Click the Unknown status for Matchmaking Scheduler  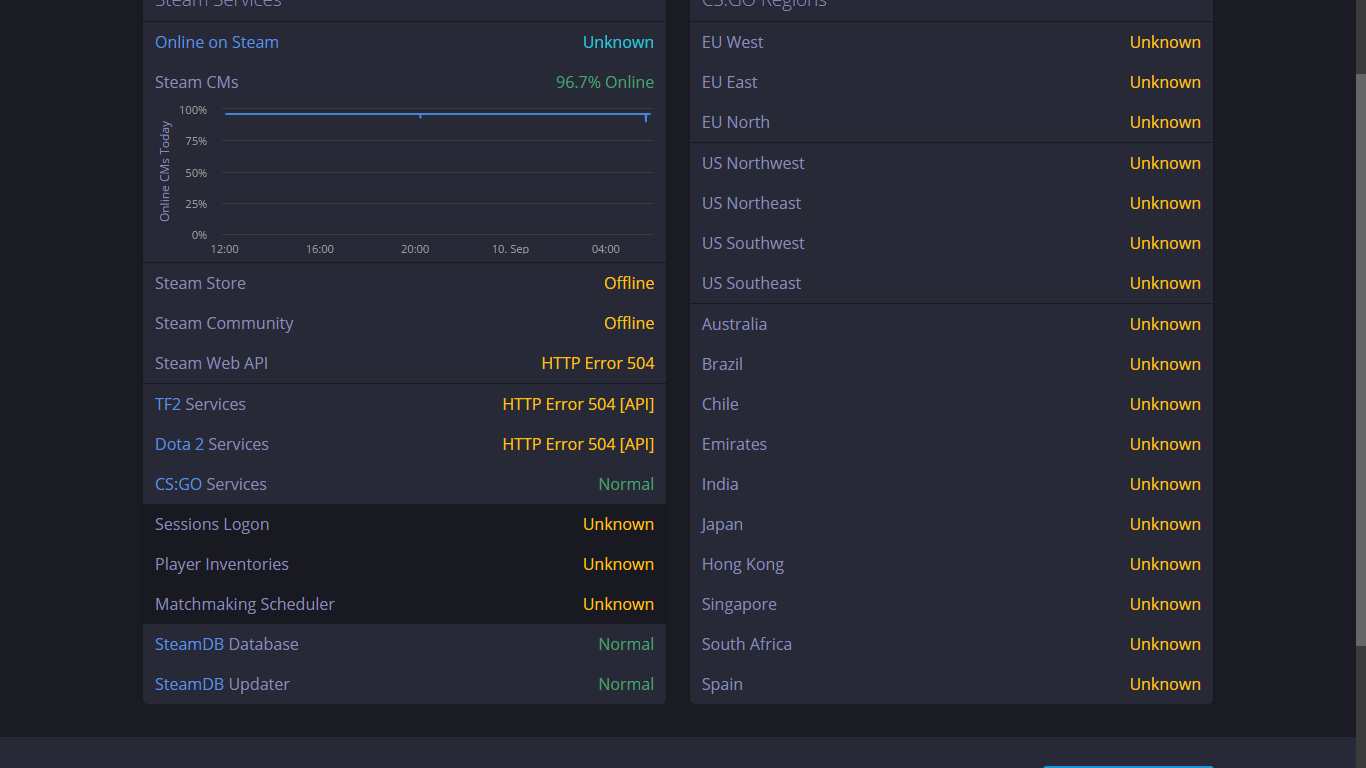tap(618, 604)
